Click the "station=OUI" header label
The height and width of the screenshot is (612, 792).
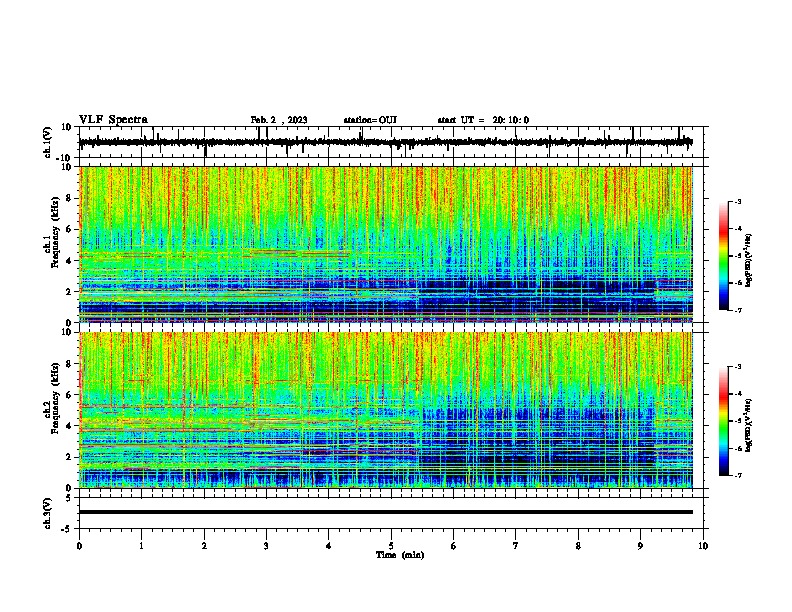tap(370, 120)
